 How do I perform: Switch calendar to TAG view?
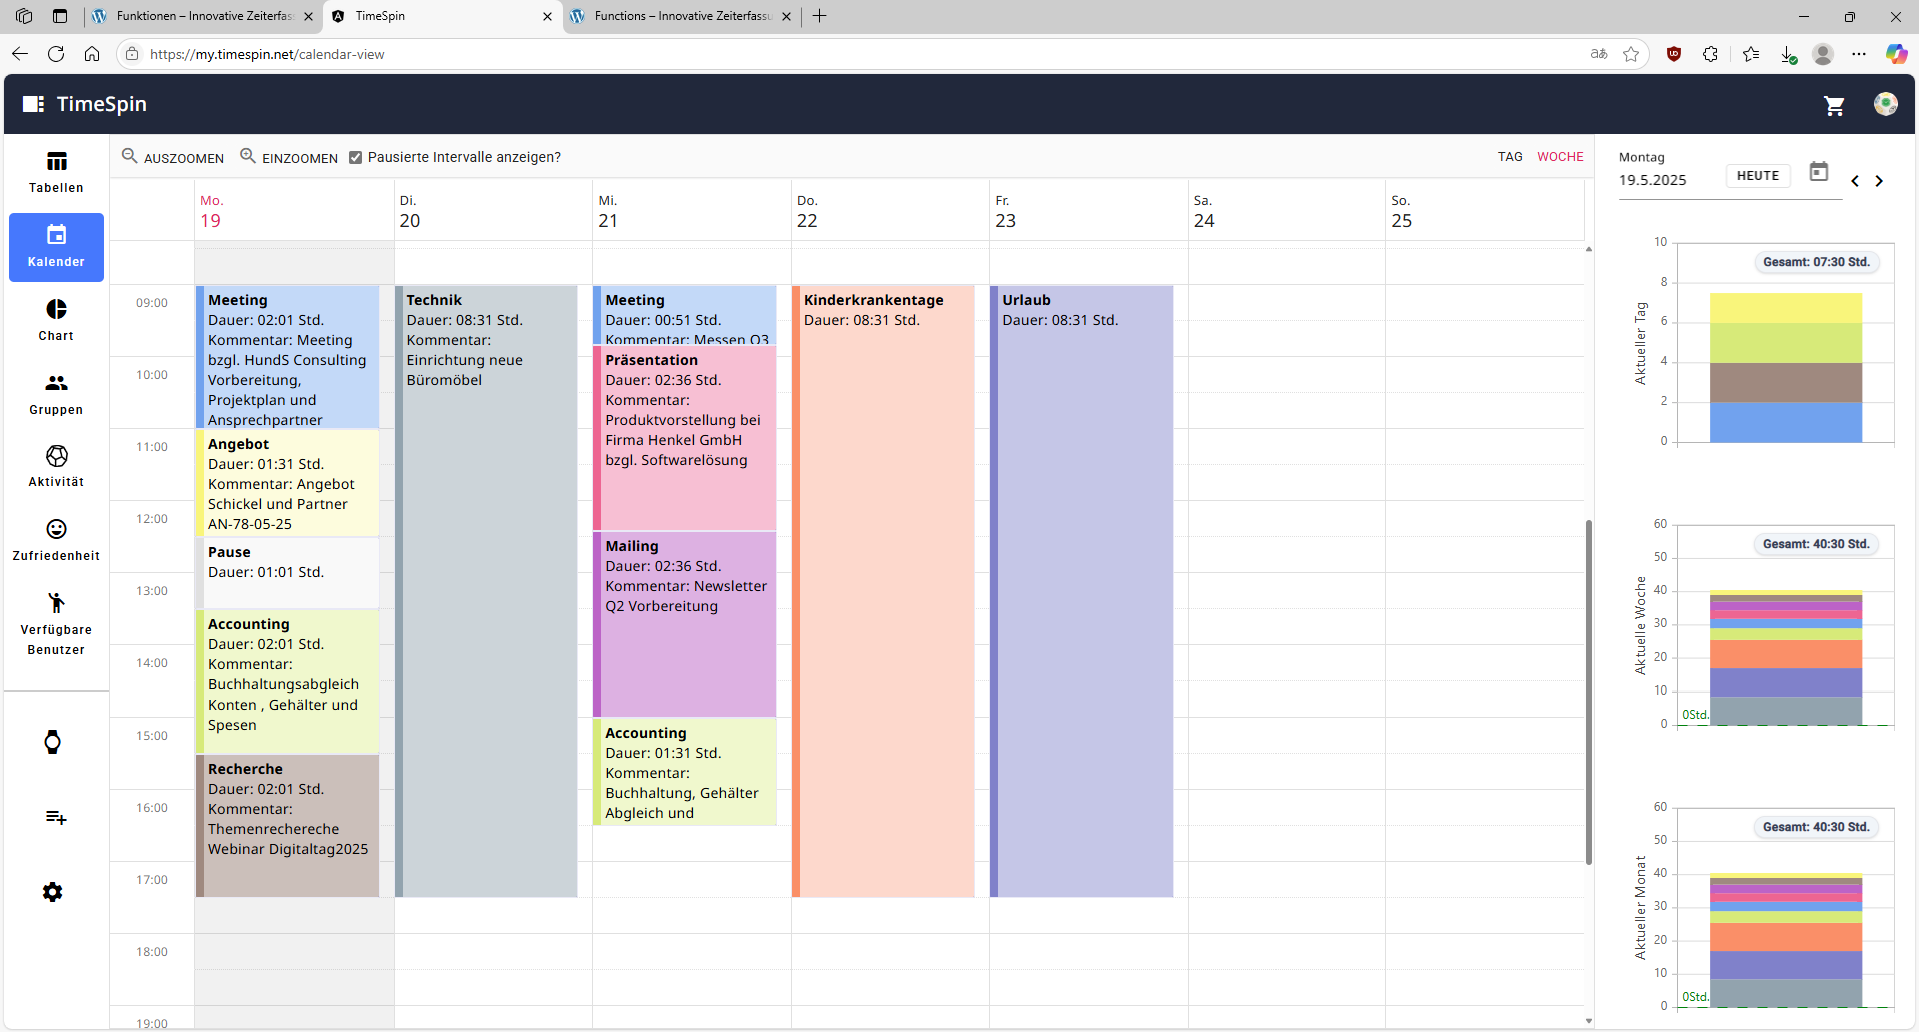pyautogui.click(x=1510, y=157)
